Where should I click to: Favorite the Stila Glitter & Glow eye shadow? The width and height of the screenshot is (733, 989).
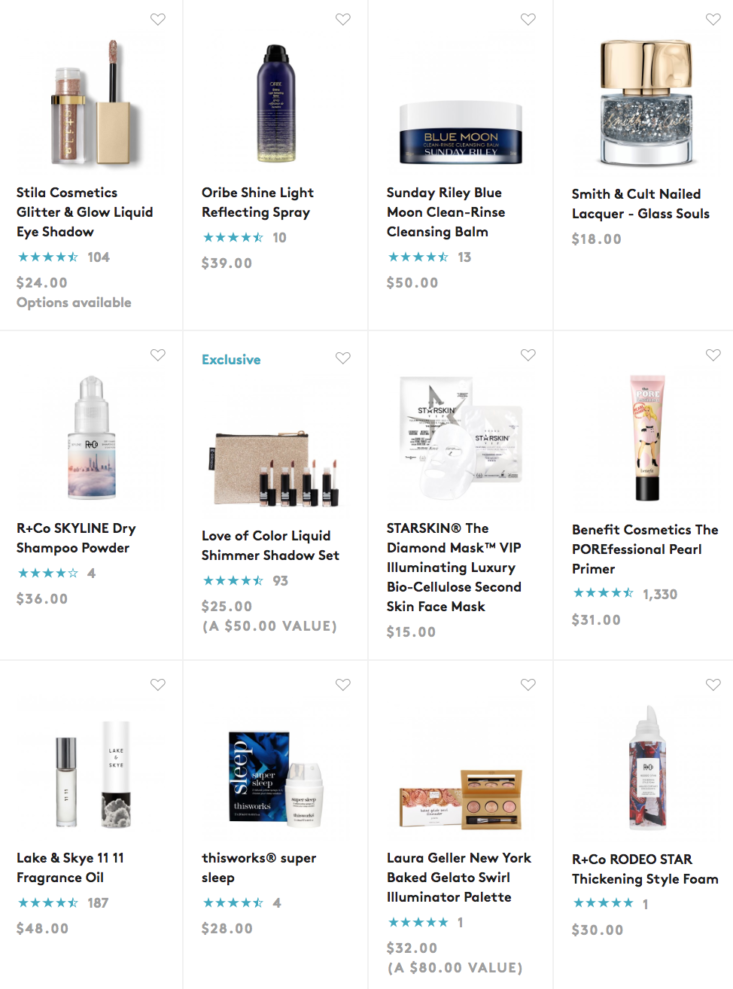point(158,20)
